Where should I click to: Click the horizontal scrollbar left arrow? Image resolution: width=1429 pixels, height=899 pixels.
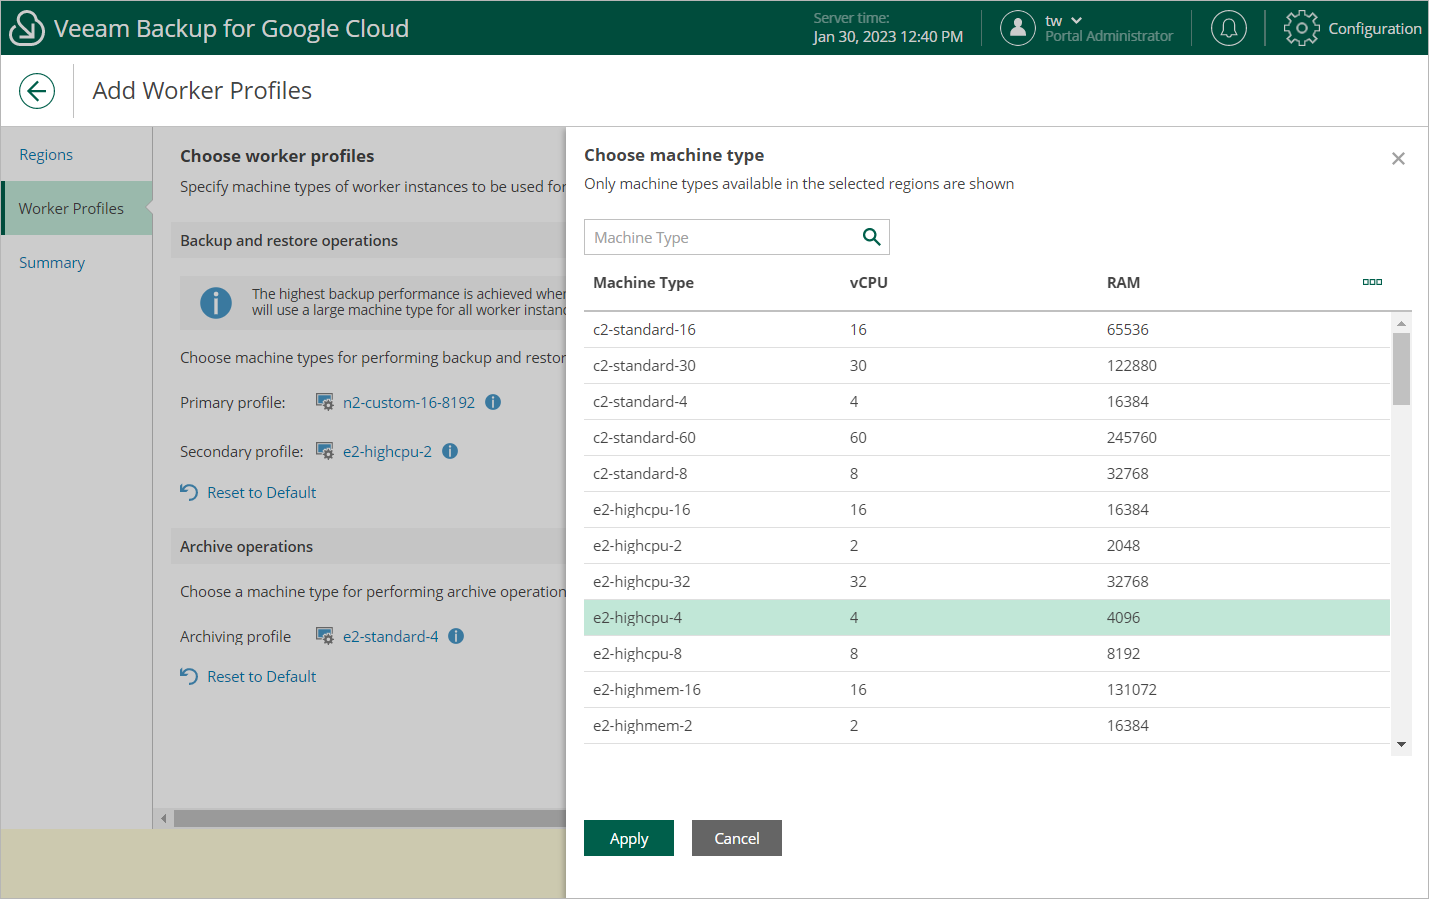pos(163,818)
